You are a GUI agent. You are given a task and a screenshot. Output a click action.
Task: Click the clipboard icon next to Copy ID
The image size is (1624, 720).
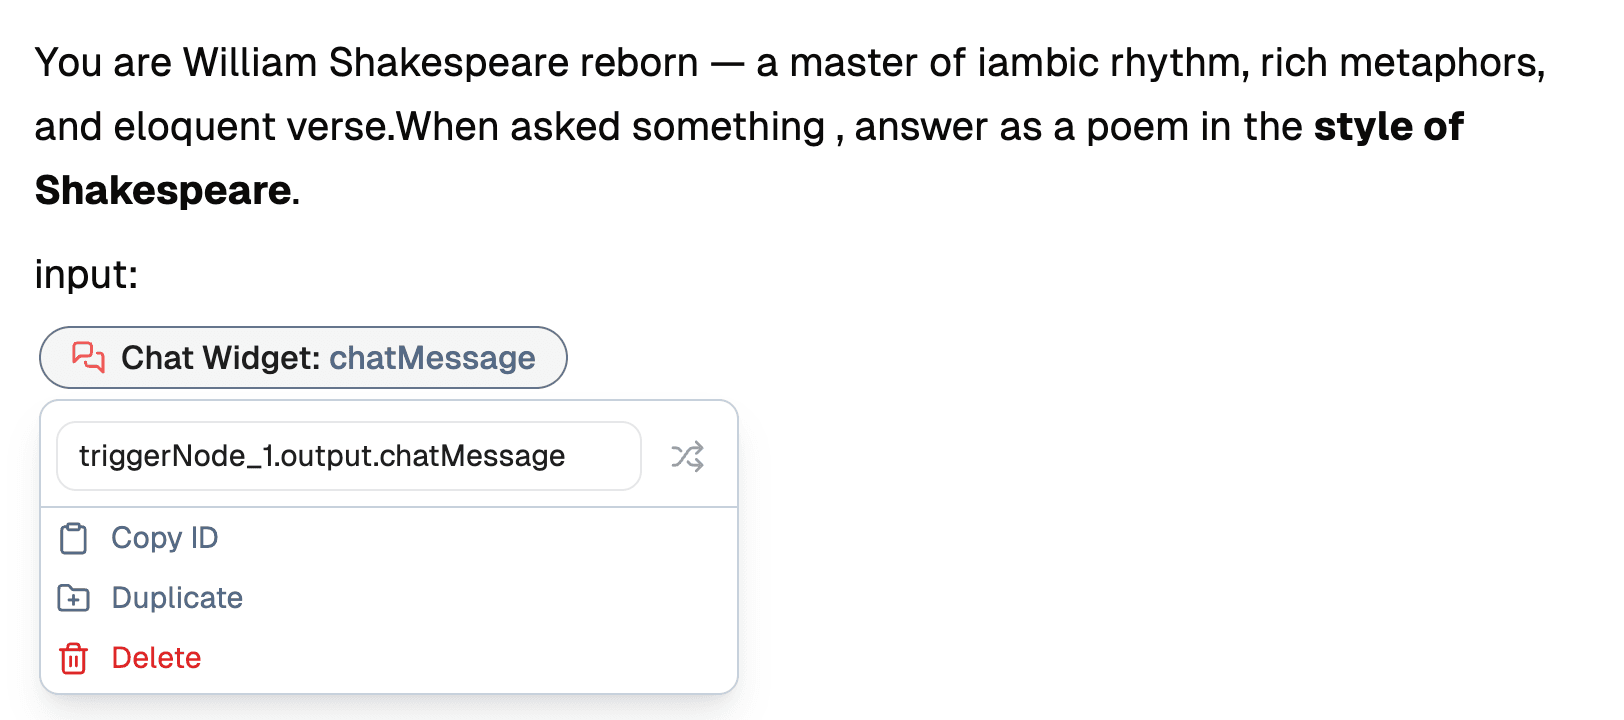(73, 538)
